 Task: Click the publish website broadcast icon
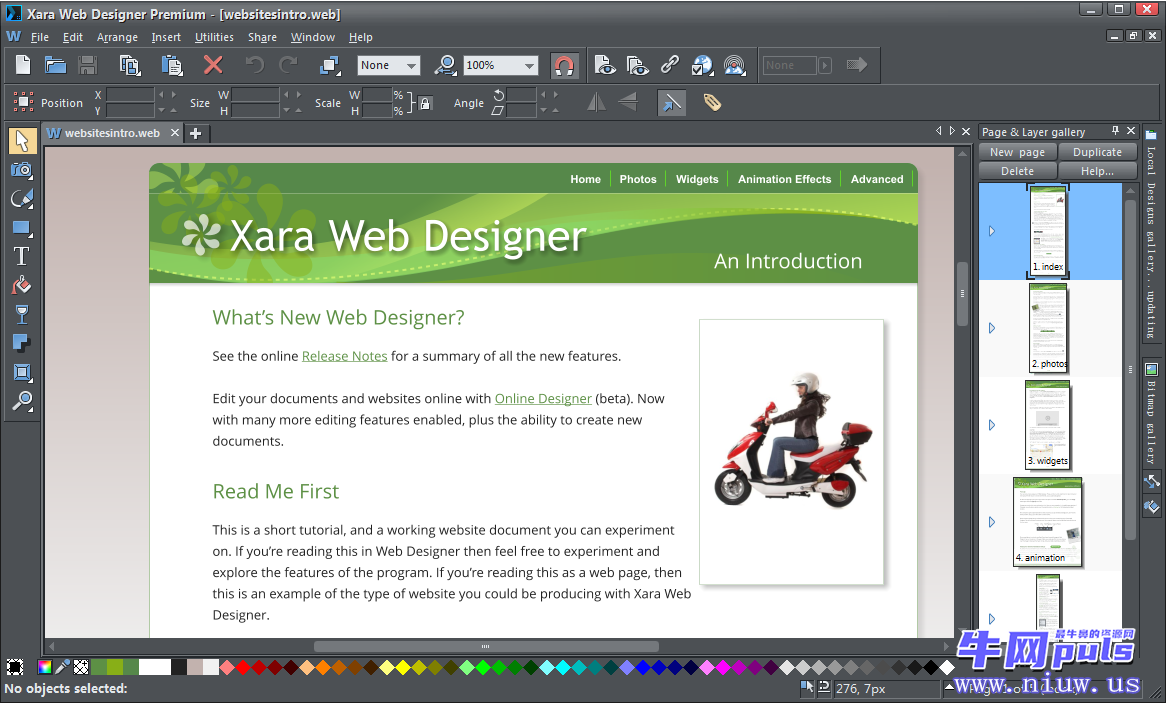(735, 65)
